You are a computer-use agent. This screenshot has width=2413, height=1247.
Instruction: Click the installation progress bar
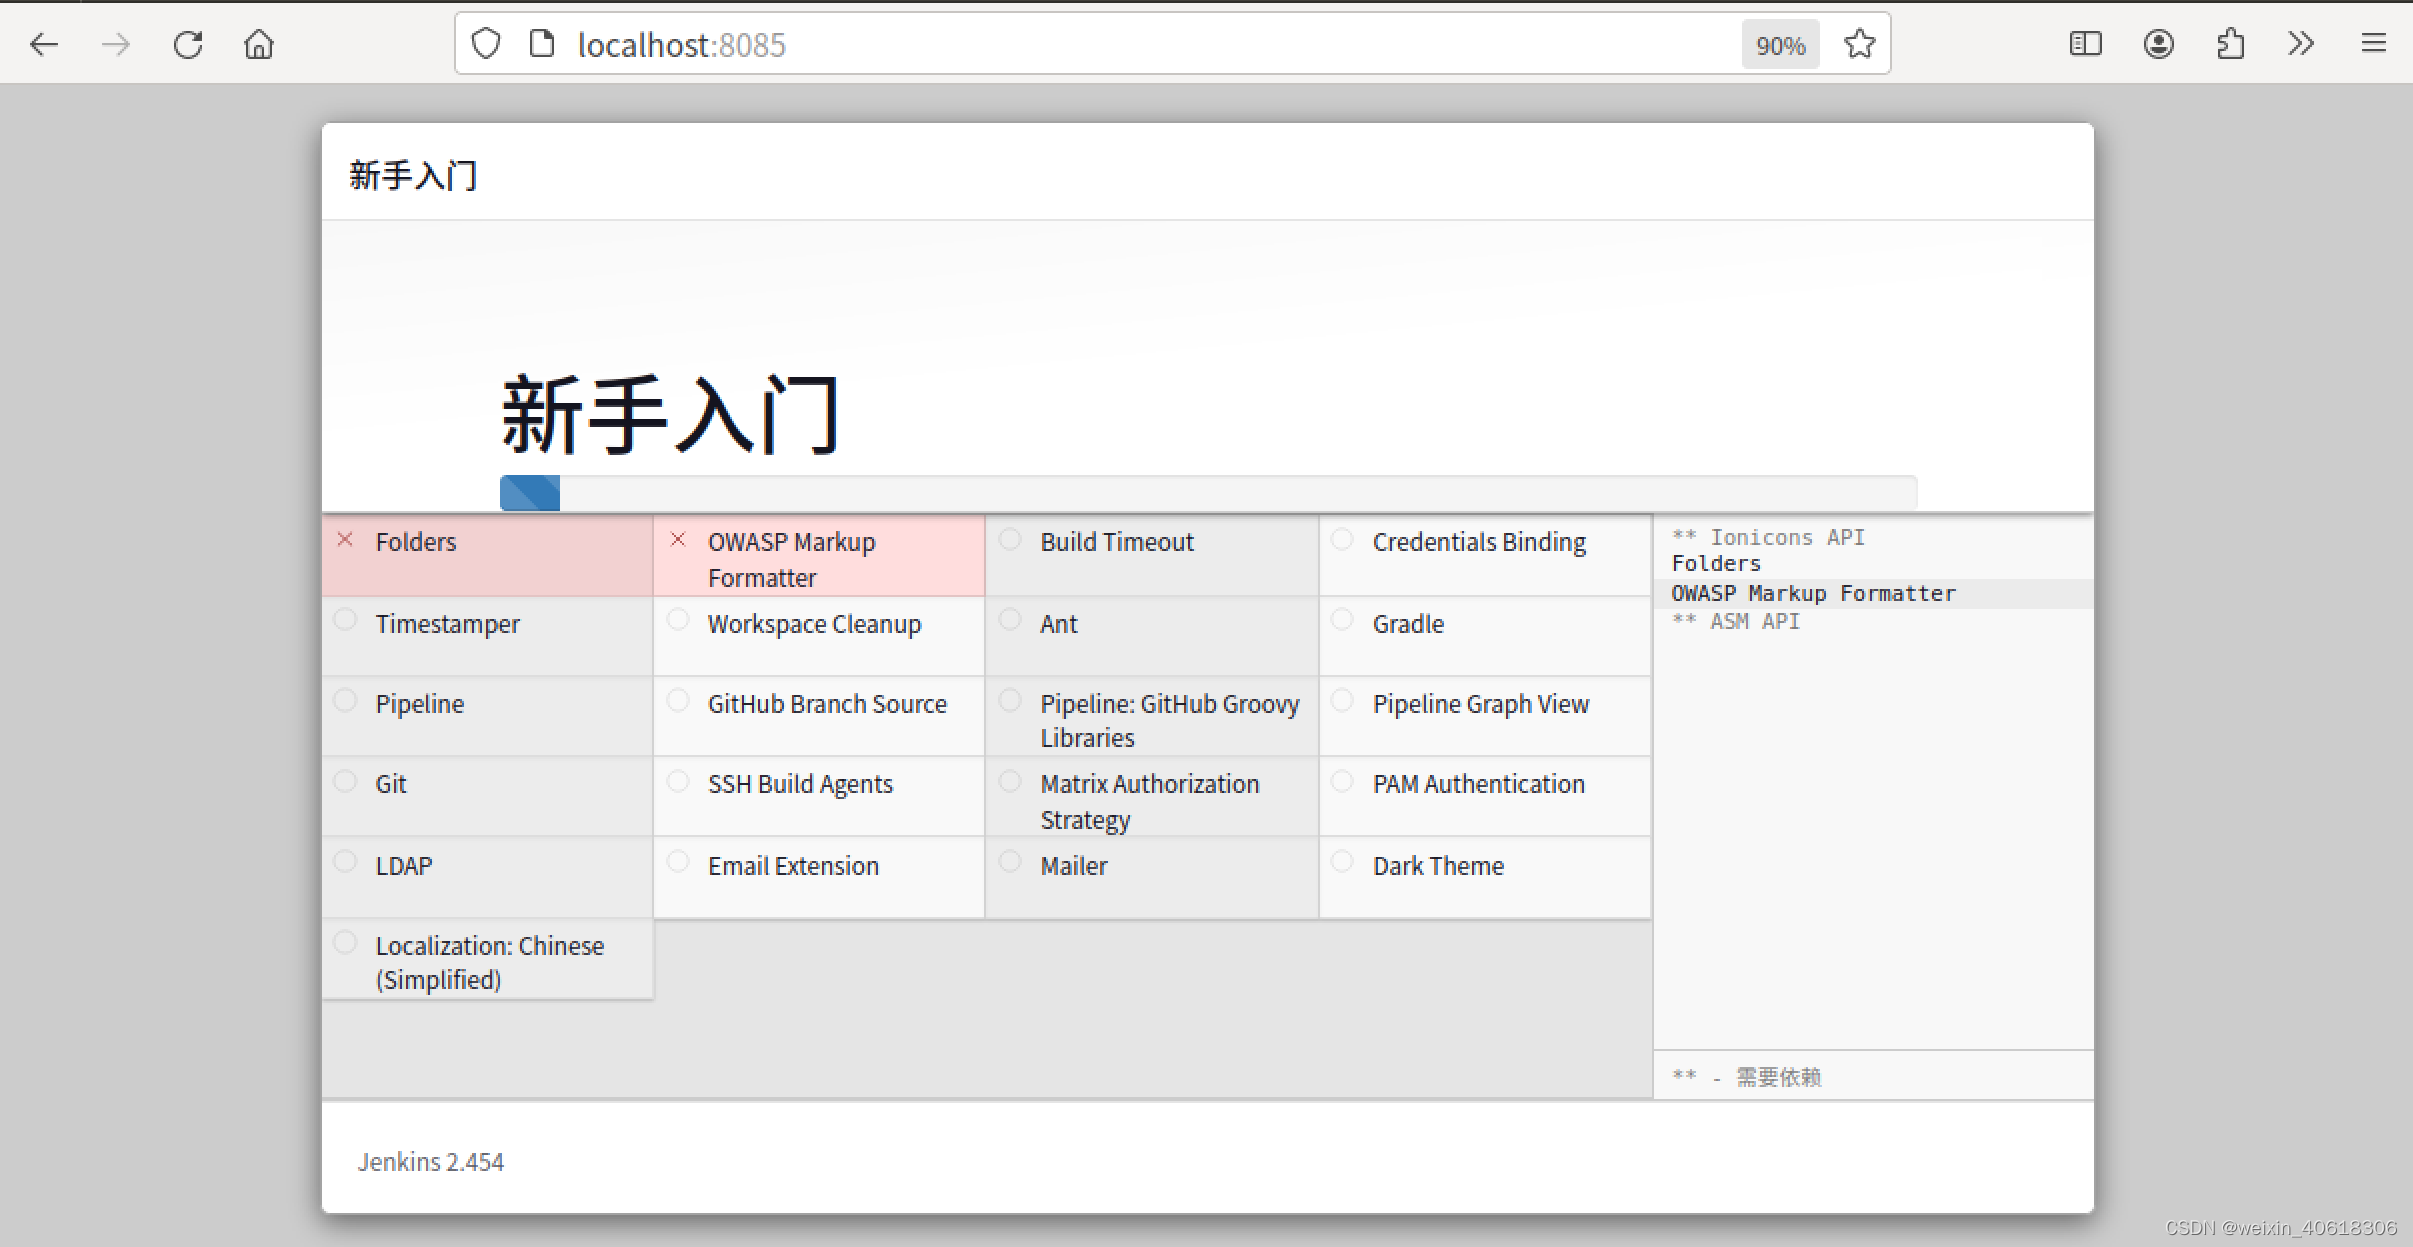pos(1208,492)
